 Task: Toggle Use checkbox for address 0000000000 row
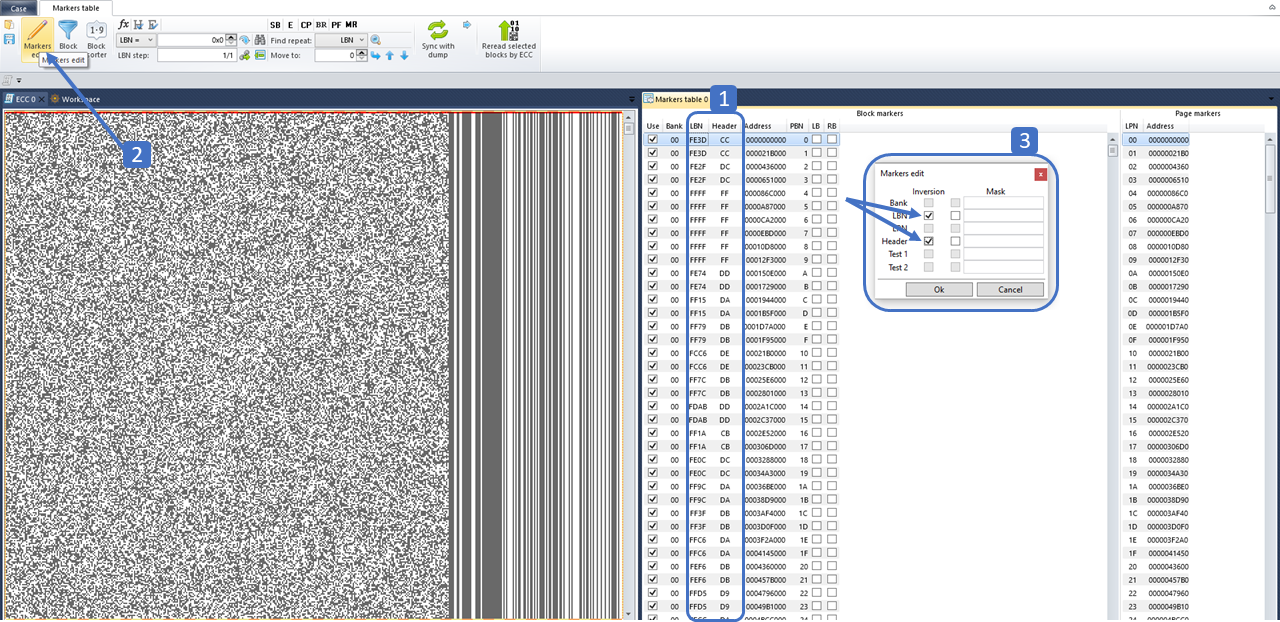tap(653, 140)
